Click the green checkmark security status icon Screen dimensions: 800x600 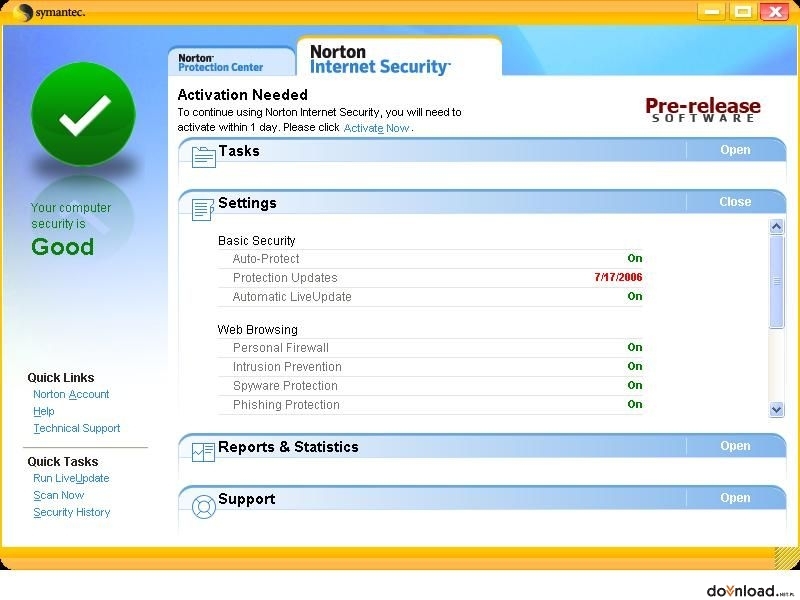coord(84,114)
